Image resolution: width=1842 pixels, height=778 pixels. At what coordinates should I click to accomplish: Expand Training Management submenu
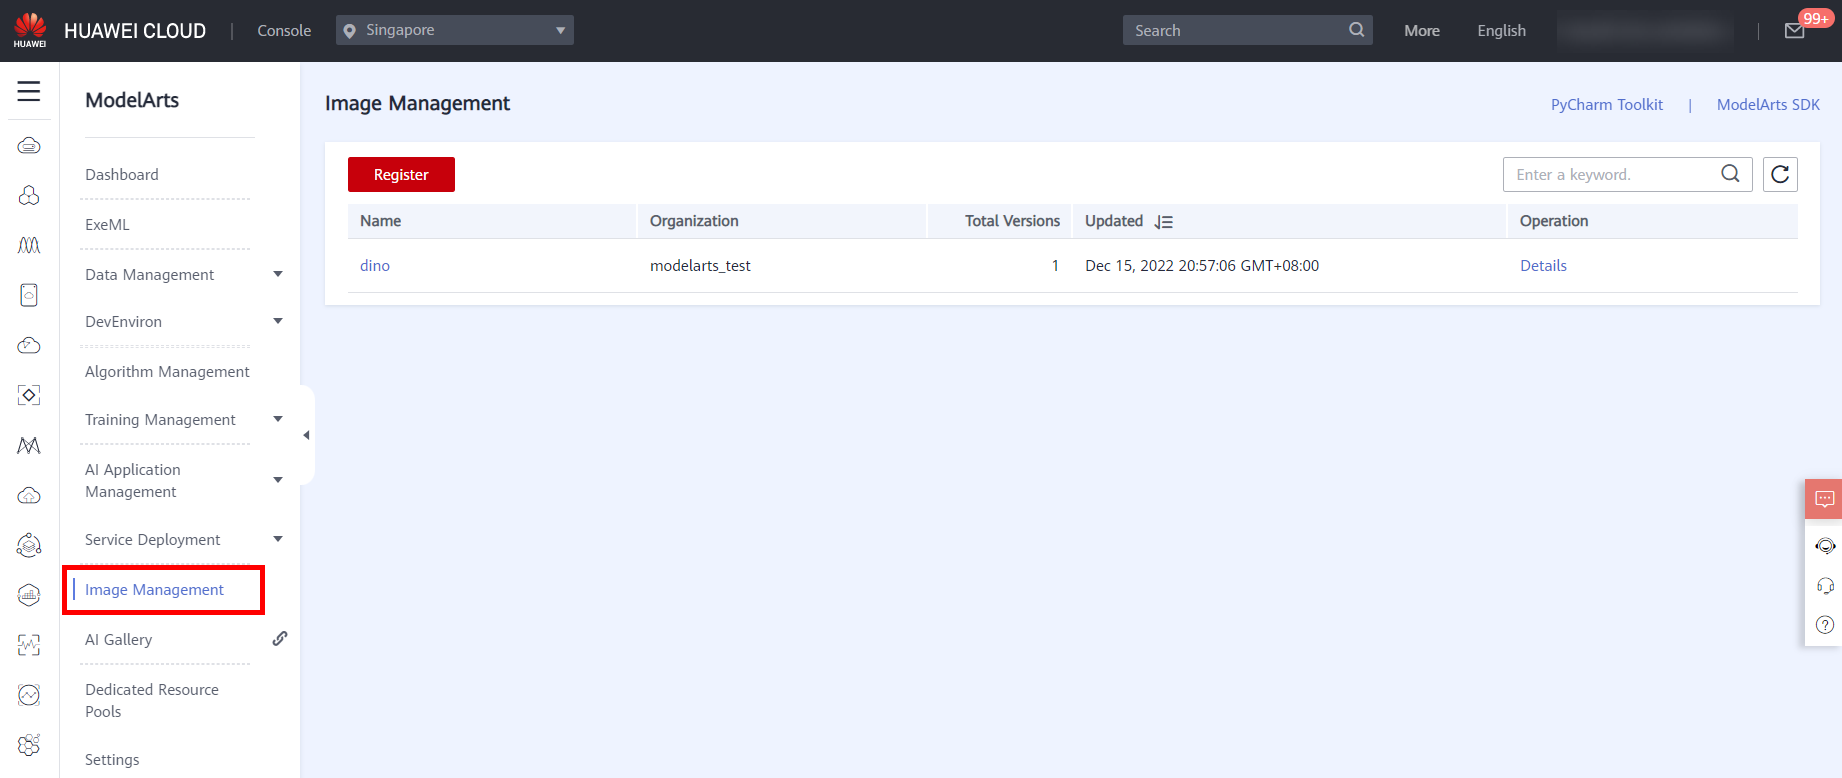(x=278, y=419)
